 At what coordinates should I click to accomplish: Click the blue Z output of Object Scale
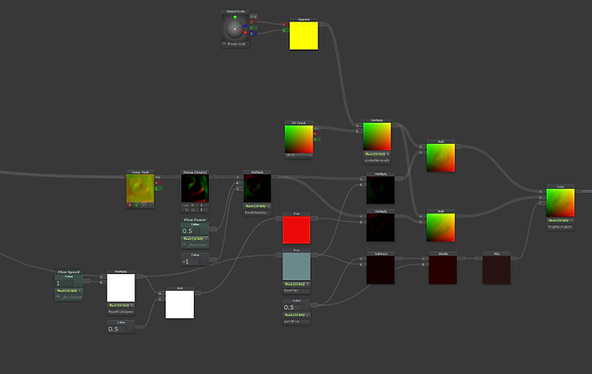tap(253, 34)
